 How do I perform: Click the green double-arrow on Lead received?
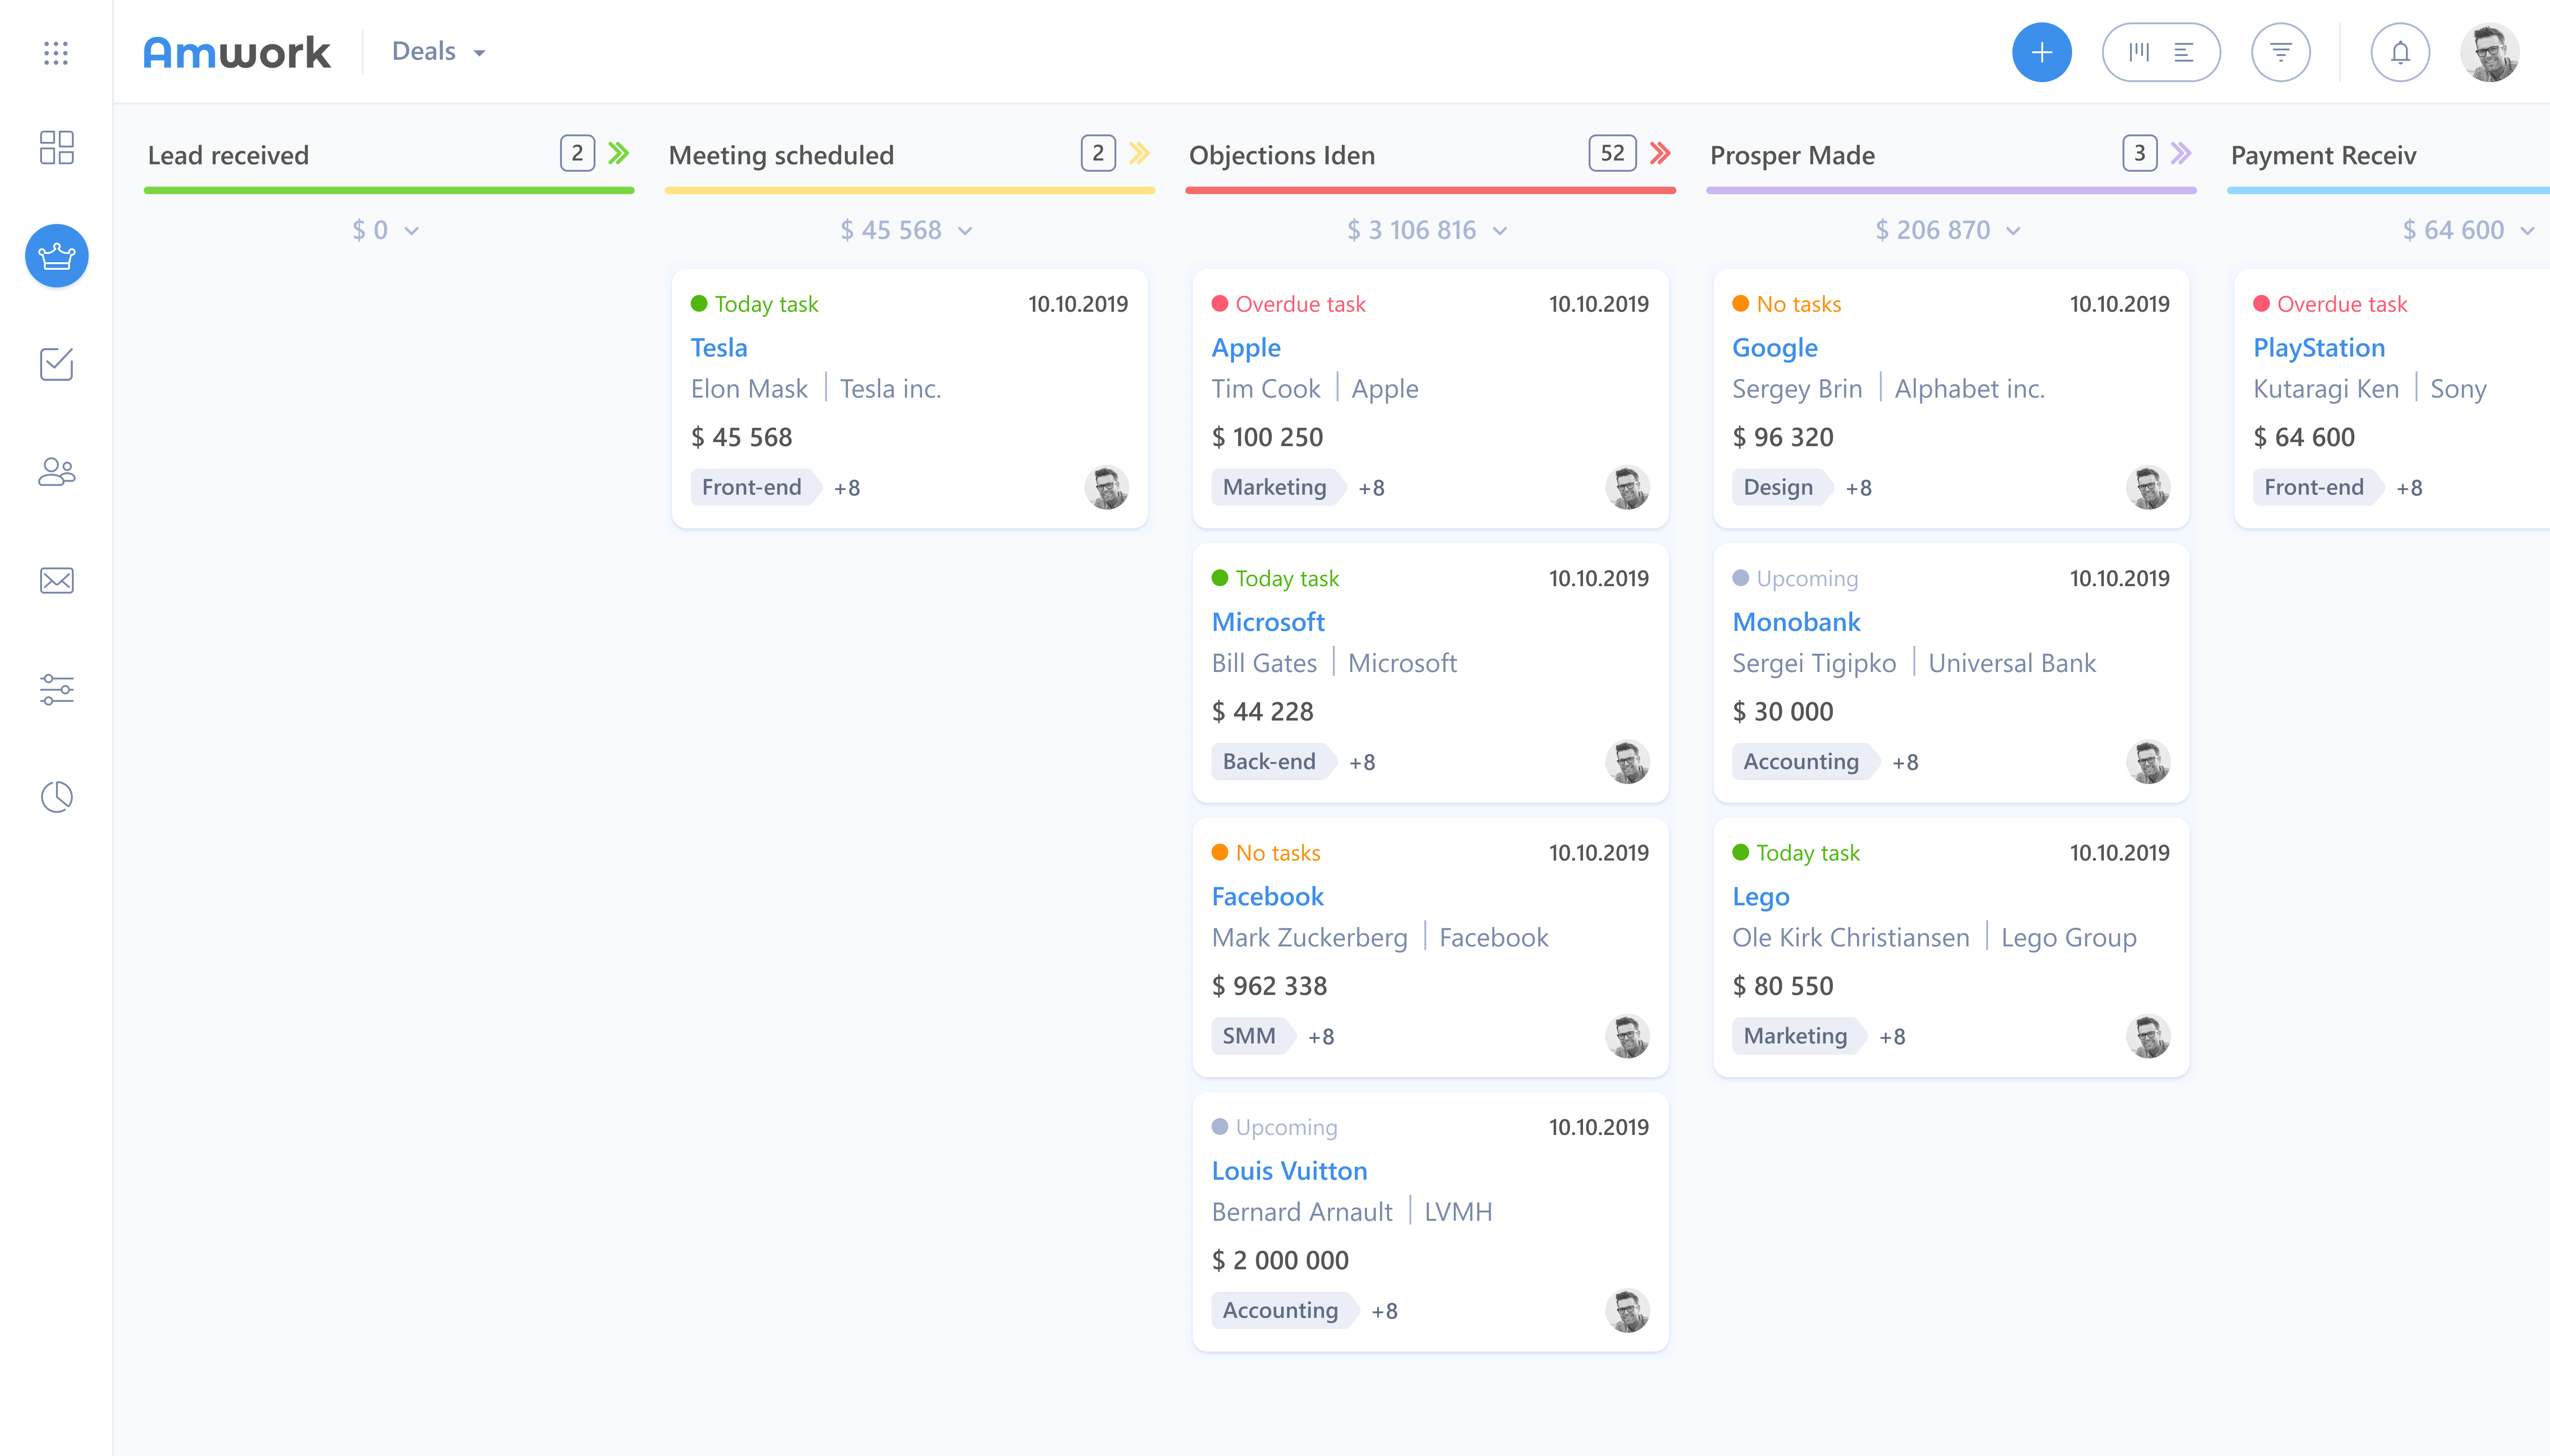click(x=619, y=153)
